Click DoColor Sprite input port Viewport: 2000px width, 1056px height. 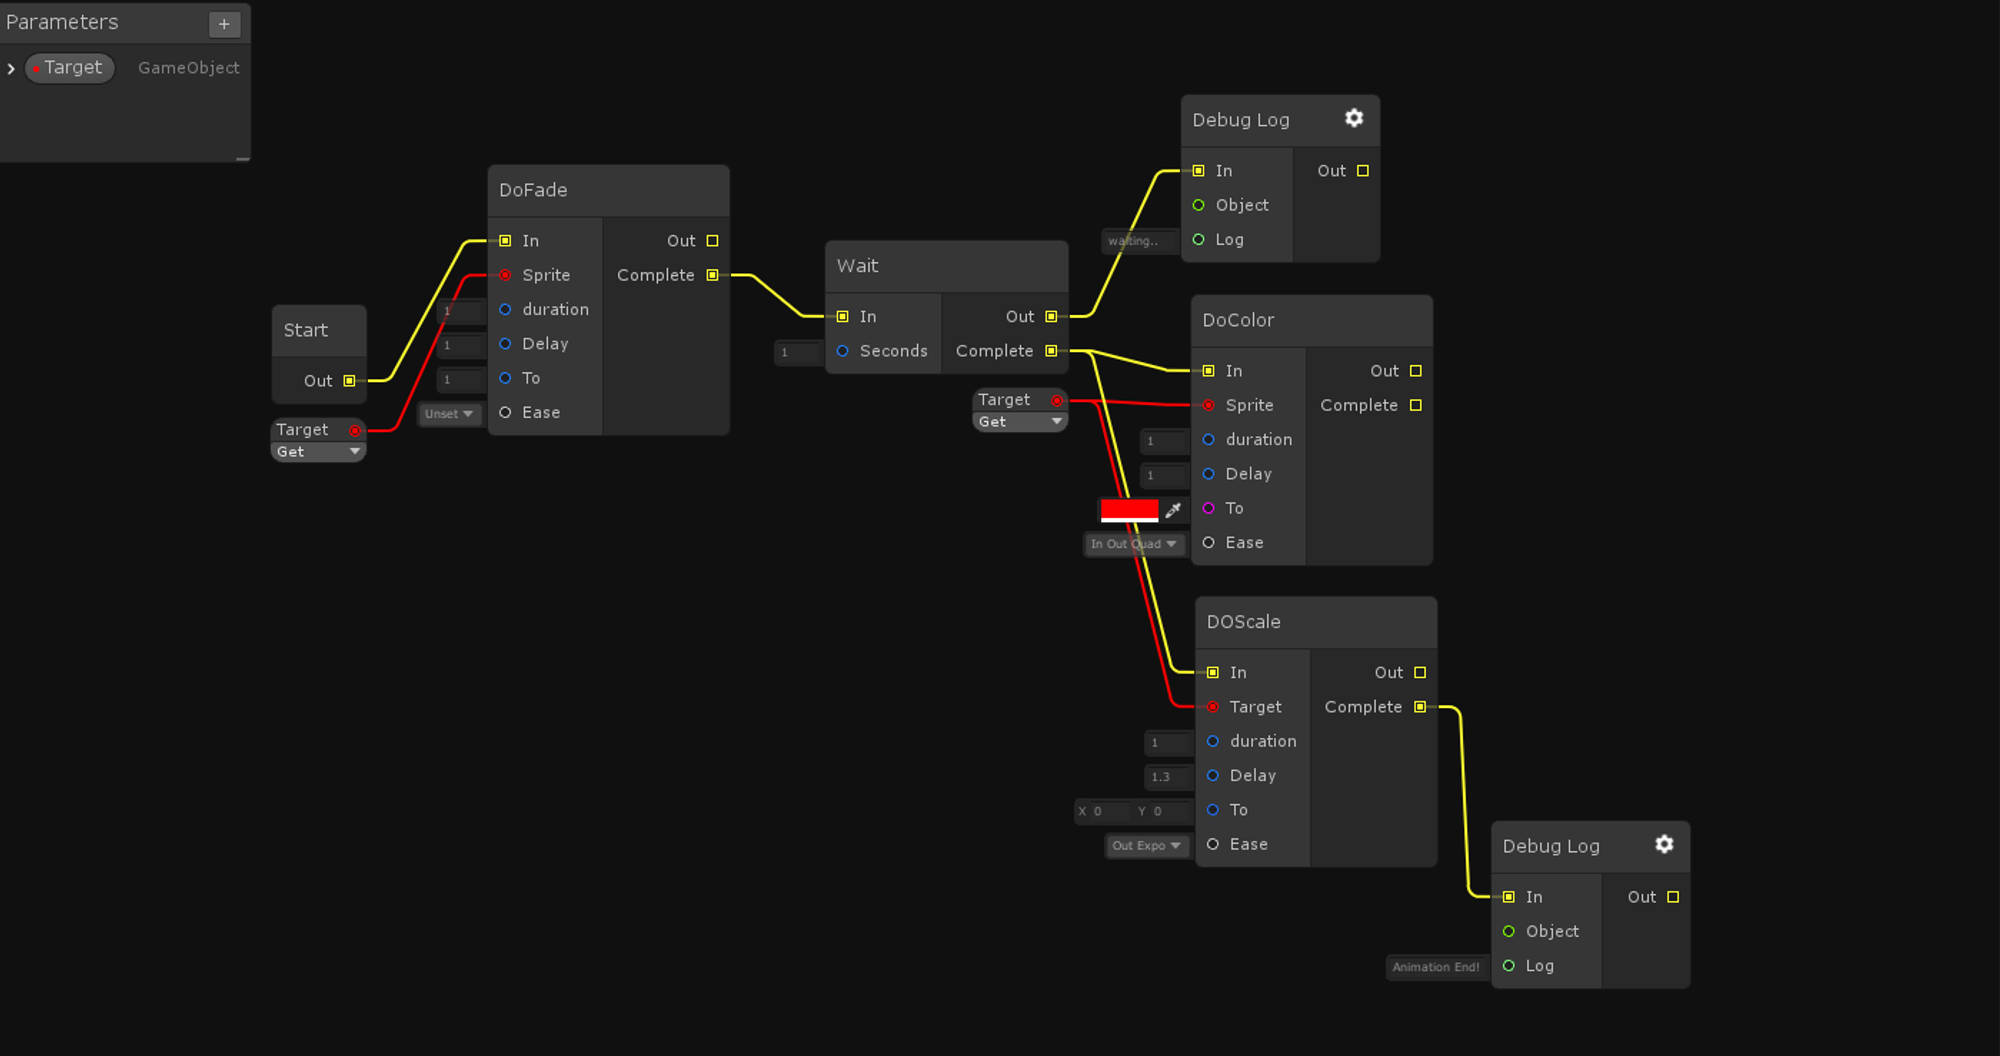[1208, 405]
